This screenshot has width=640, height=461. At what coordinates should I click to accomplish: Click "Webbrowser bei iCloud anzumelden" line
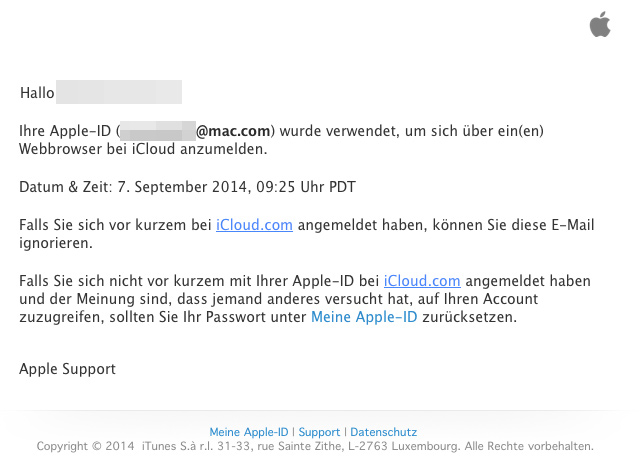tap(143, 149)
